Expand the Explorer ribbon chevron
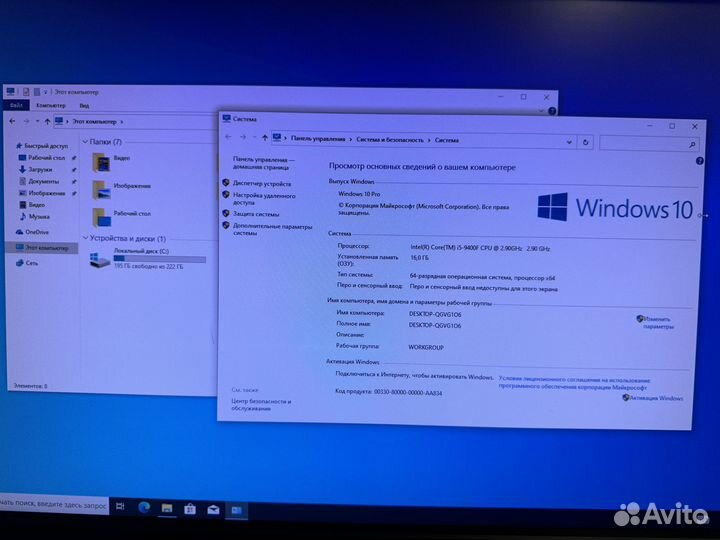 [x=541, y=111]
